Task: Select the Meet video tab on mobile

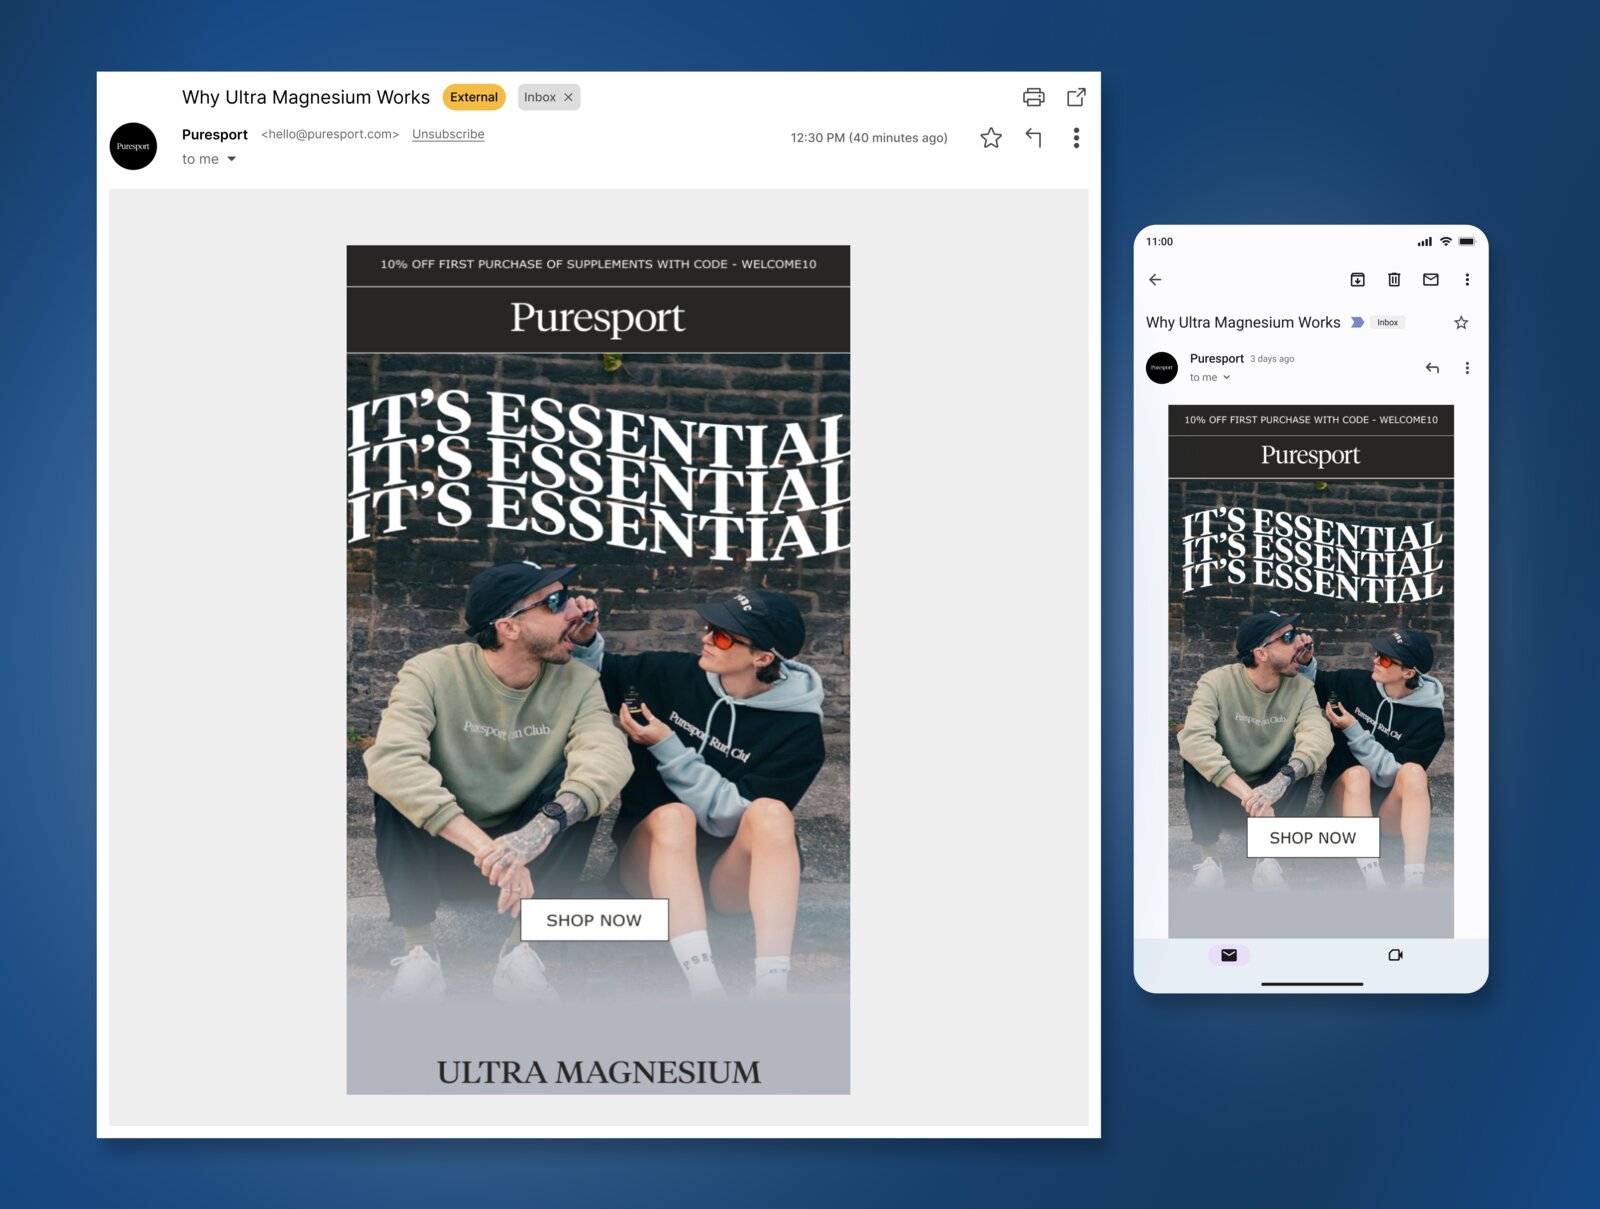Action: click(x=1395, y=955)
